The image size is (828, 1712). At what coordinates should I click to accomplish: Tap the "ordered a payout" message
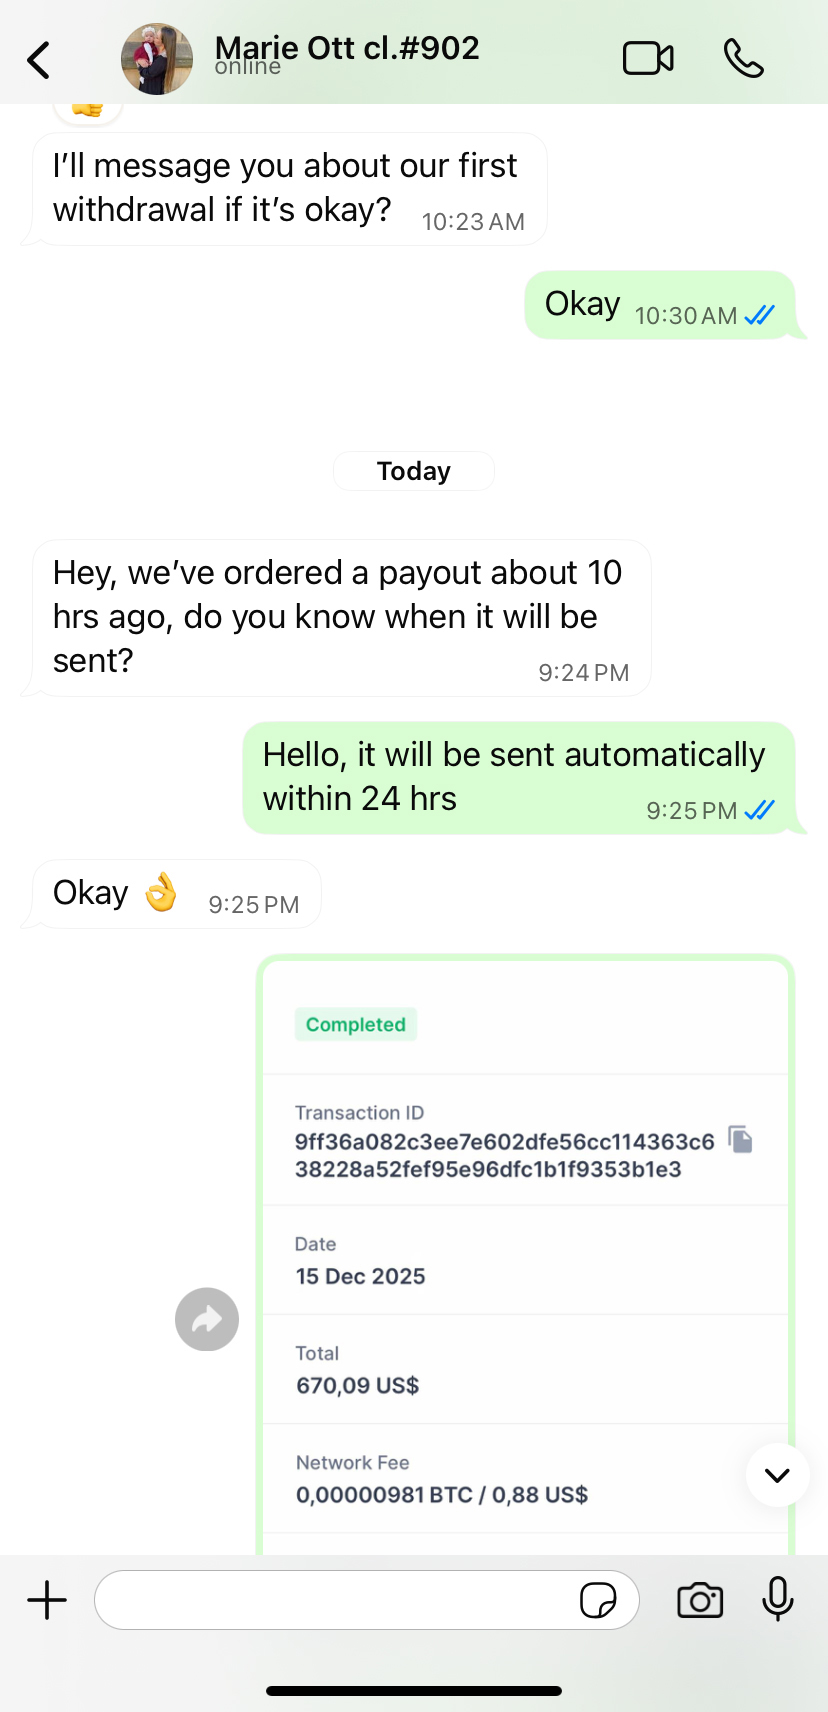pos(340,617)
